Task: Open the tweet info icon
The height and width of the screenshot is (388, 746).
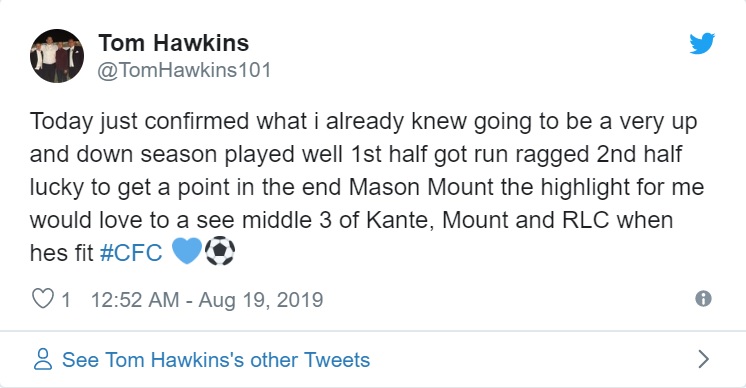Action: pyautogui.click(x=703, y=299)
